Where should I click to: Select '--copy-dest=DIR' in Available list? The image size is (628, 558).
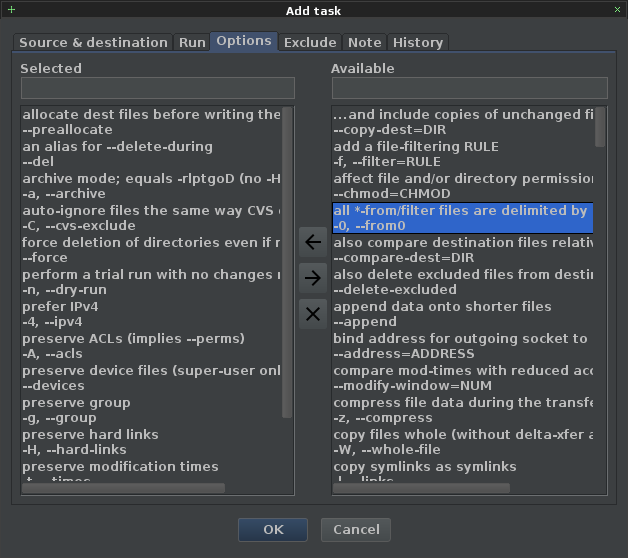point(463,122)
